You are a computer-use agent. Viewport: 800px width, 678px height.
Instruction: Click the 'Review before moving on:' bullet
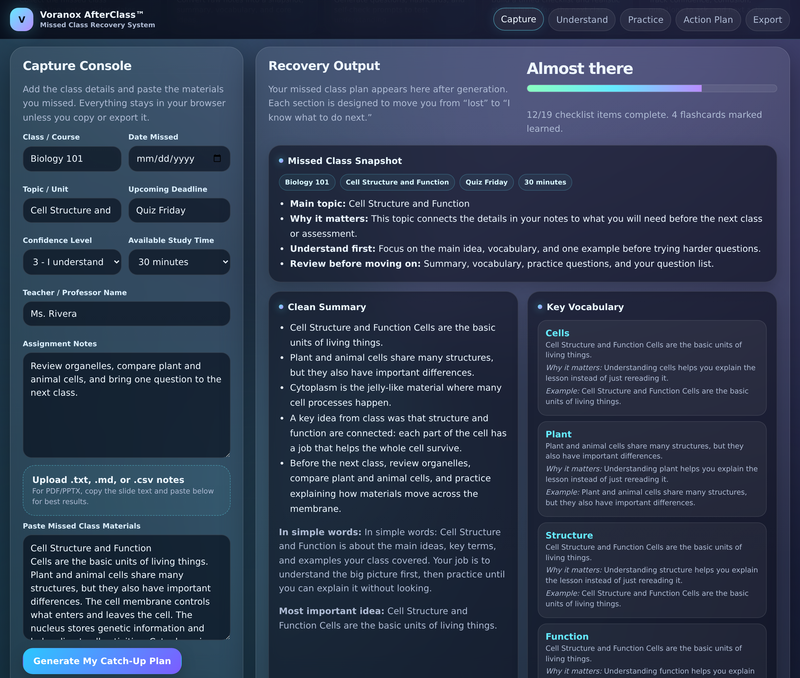(502, 264)
